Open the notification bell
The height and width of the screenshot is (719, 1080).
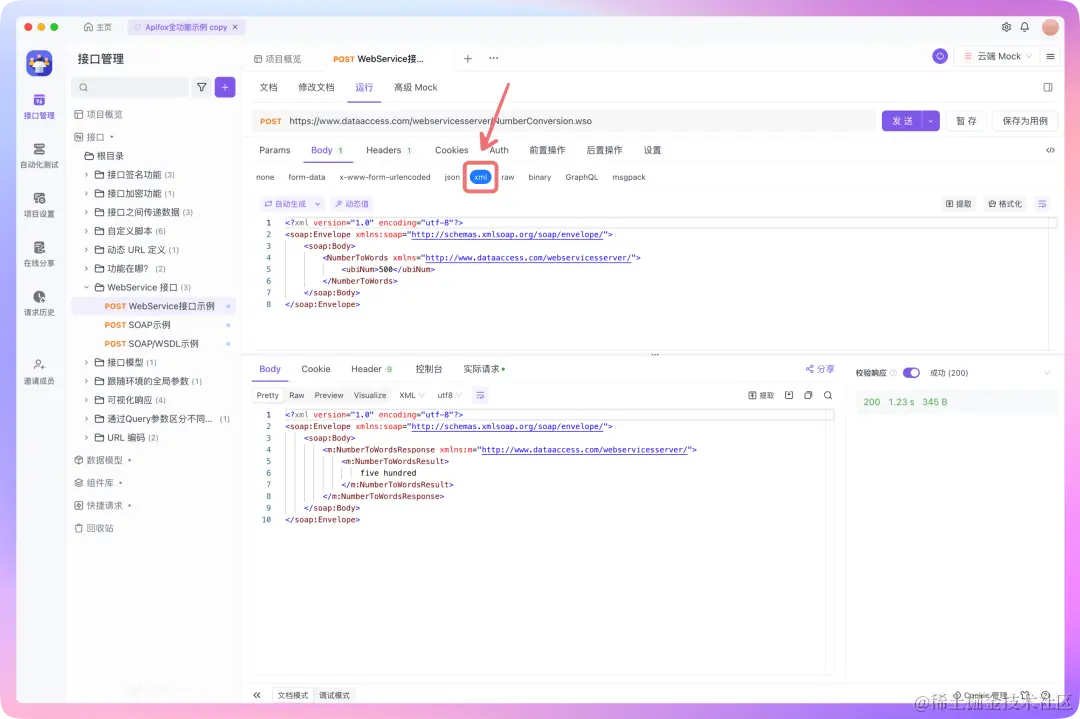(1025, 27)
